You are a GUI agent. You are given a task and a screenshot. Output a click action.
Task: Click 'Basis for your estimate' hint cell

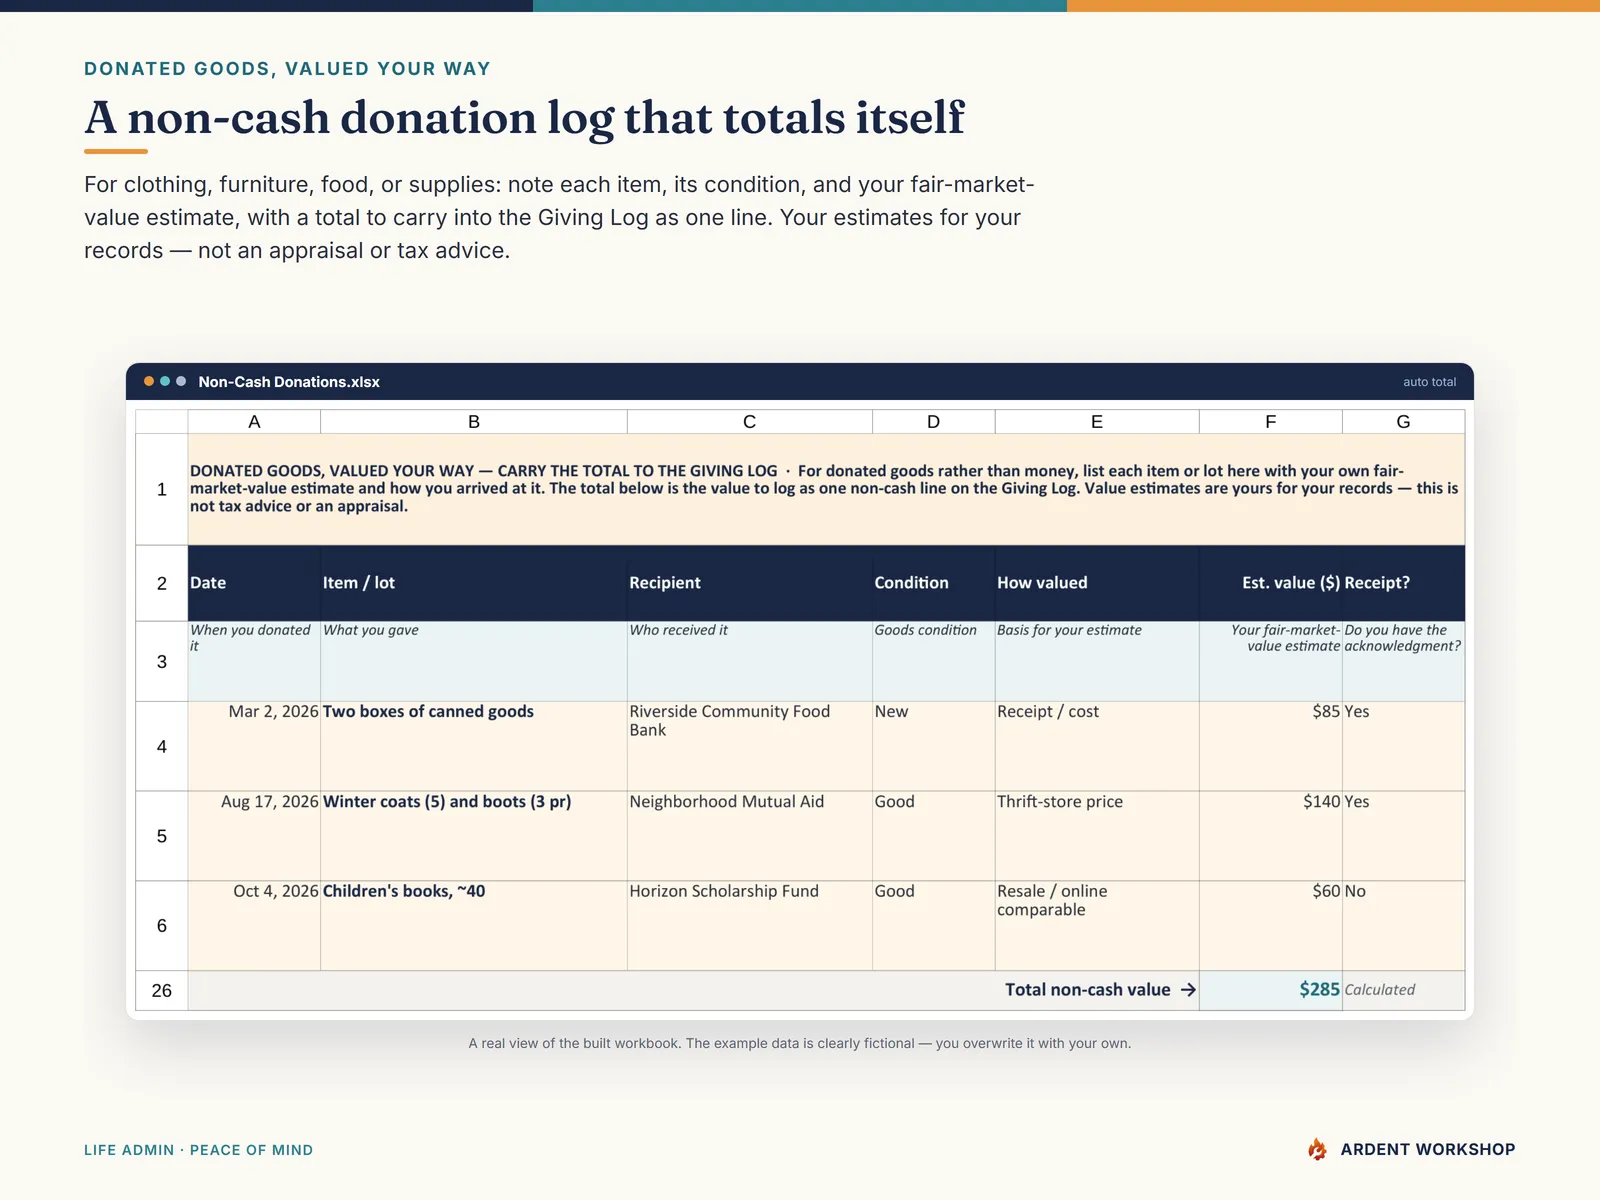(1097, 661)
